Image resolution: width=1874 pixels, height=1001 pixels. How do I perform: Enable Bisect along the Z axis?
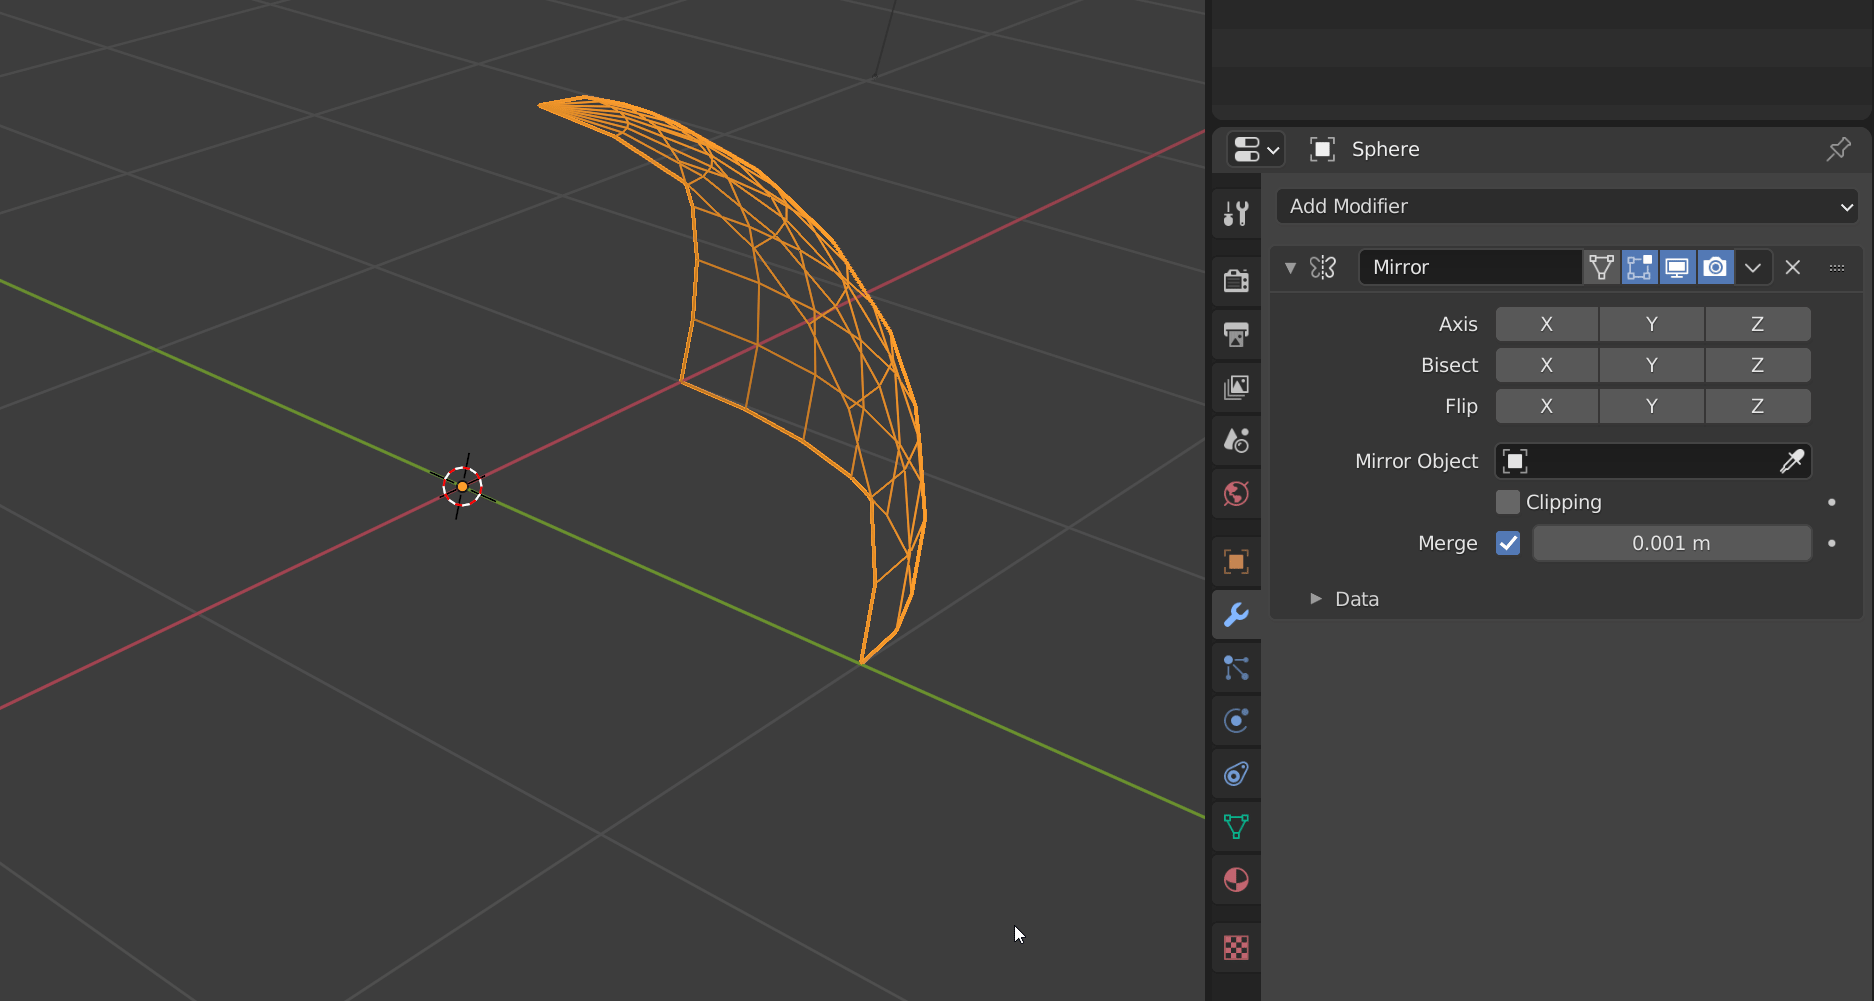tap(1757, 364)
